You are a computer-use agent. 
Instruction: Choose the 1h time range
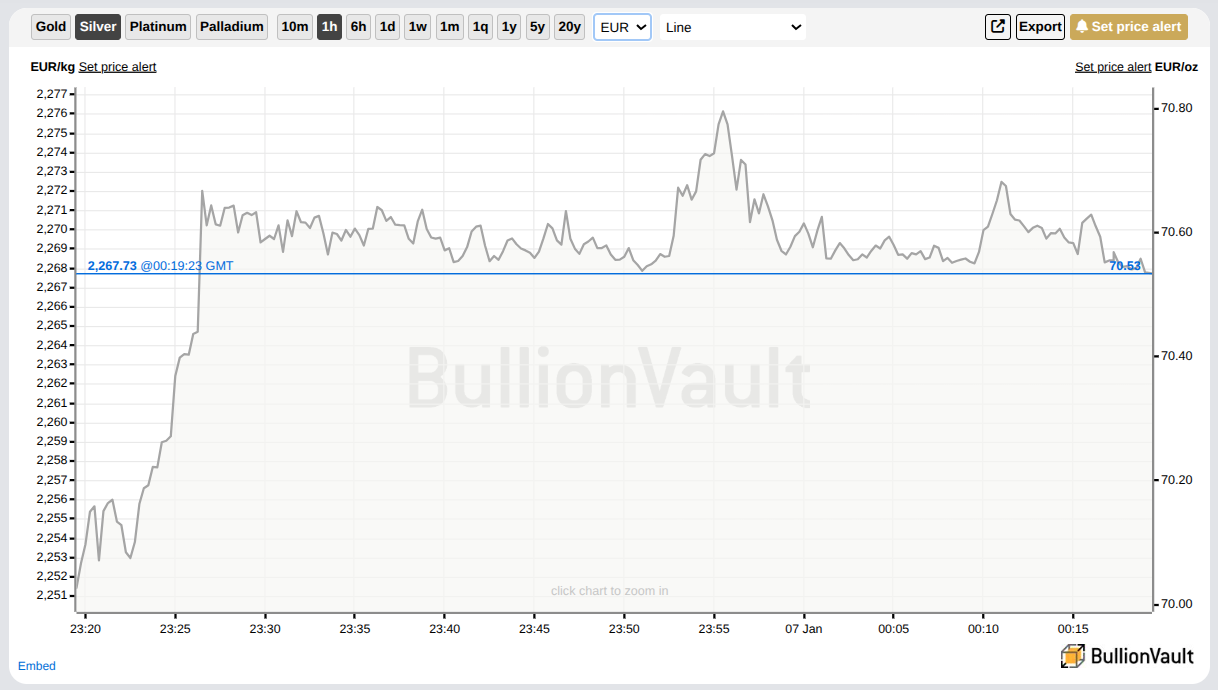329,27
